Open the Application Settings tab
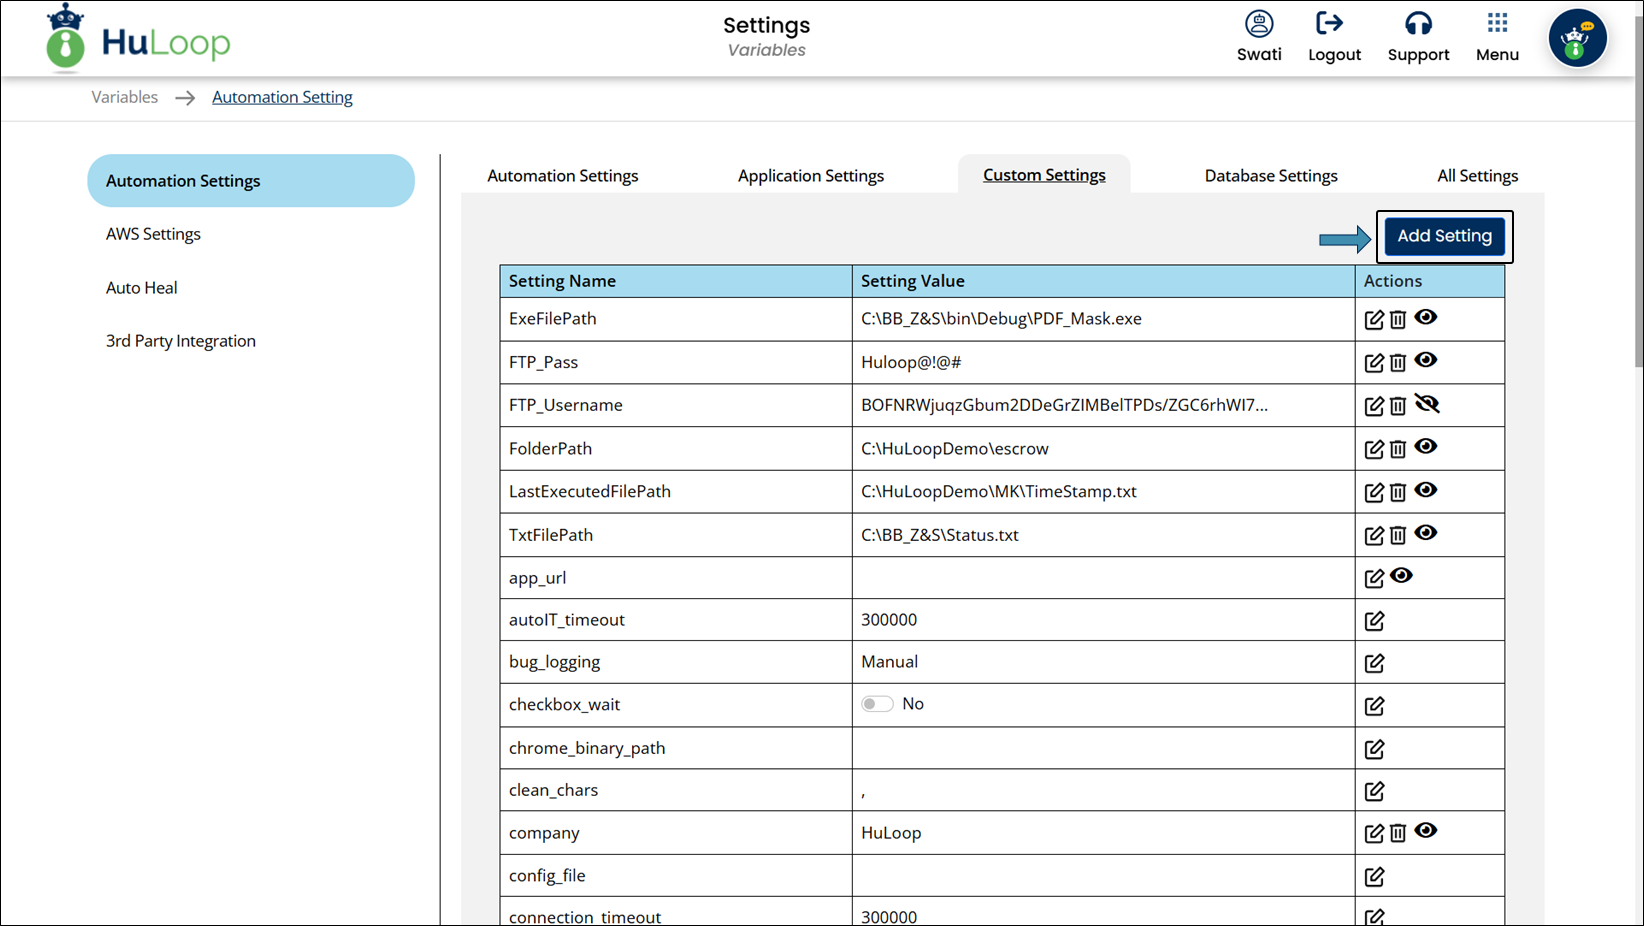This screenshot has height=926, width=1644. pyautogui.click(x=811, y=176)
